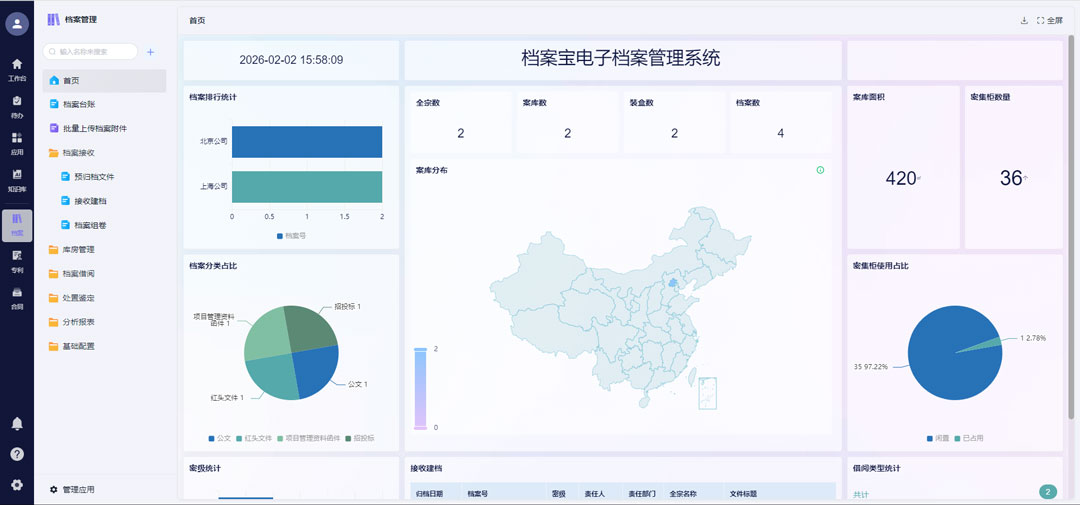The width and height of the screenshot is (1080, 505).
Task: Toggle the 闲置 legend item
Action: [938, 438]
